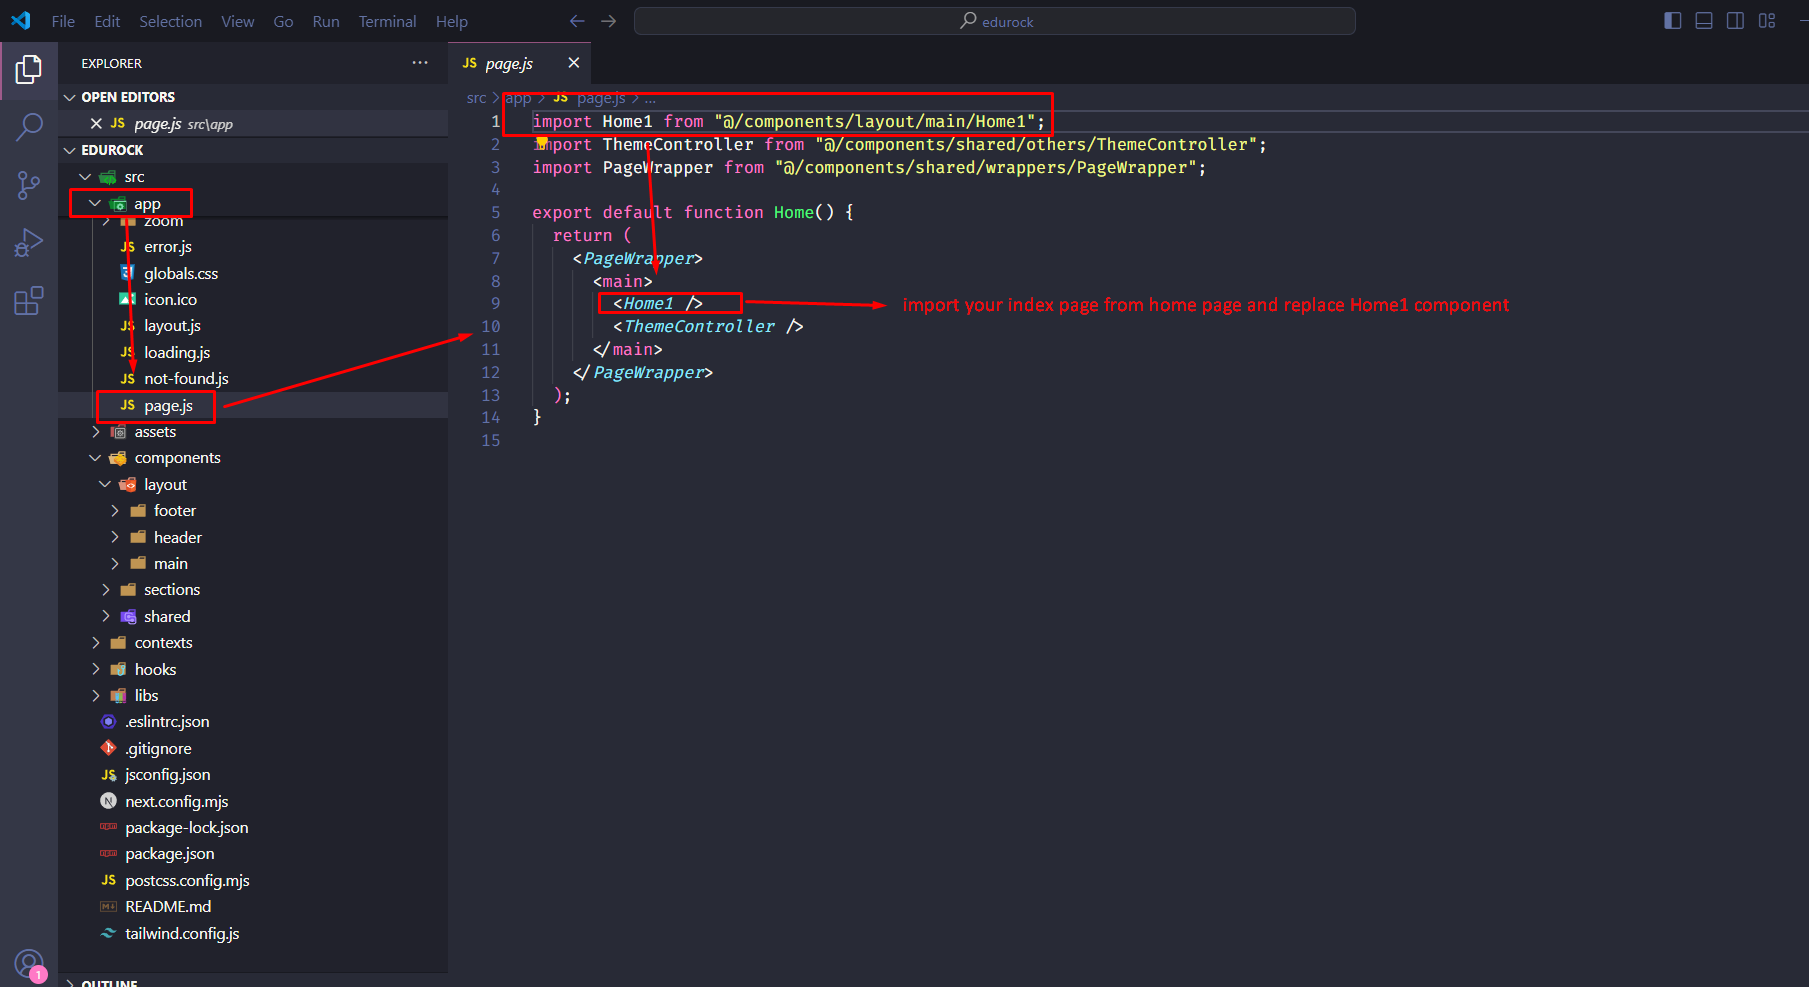Click the folder icon of hooks
The width and height of the screenshot is (1809, 987).
(x=118, y=669)
